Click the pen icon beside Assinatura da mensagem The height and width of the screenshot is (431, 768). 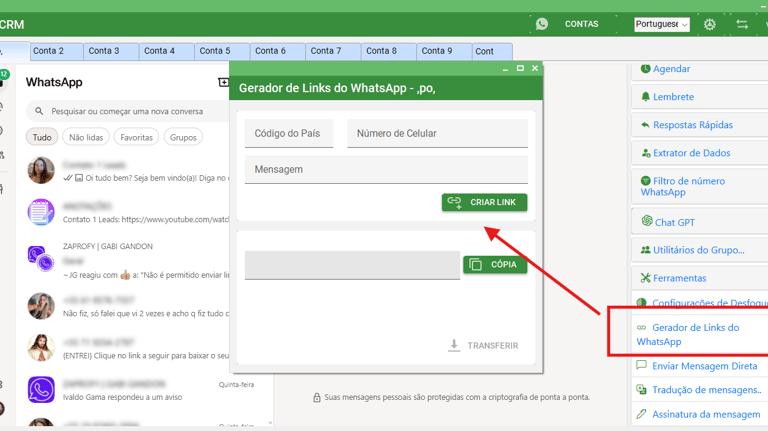click(641, 414)
